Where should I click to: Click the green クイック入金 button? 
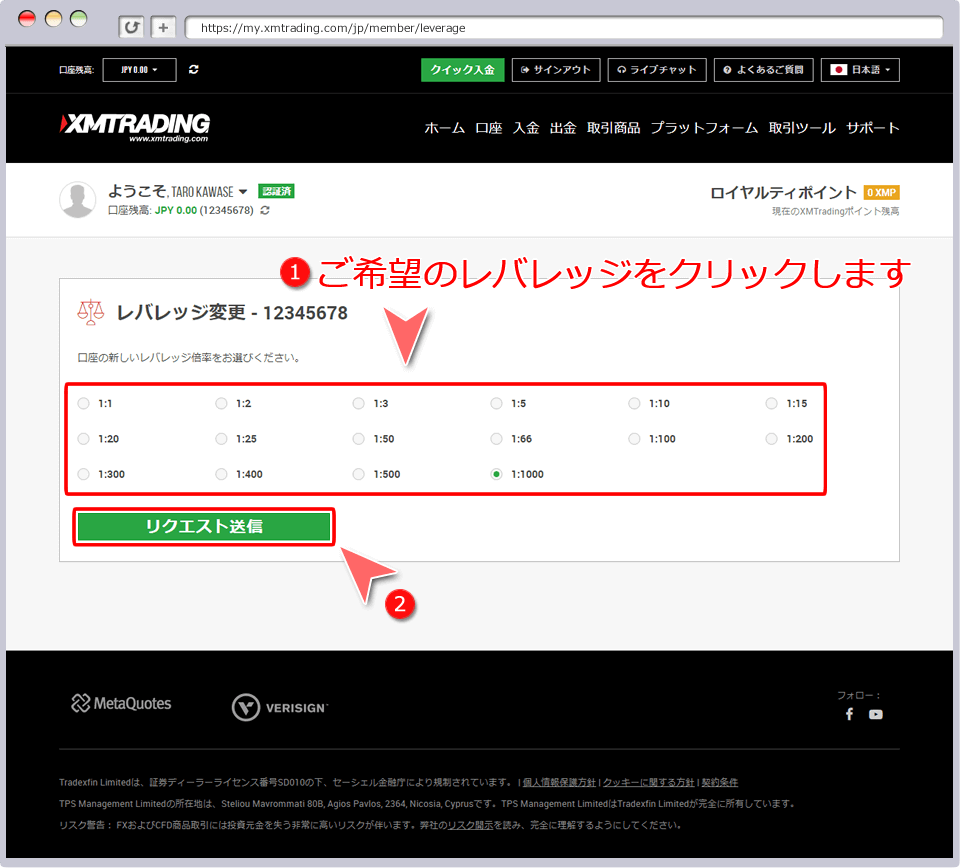[462, 70]
